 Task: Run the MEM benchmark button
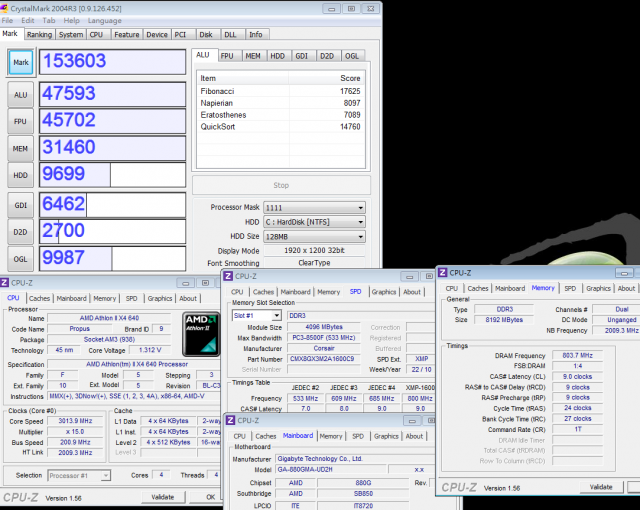click(20, 149)
